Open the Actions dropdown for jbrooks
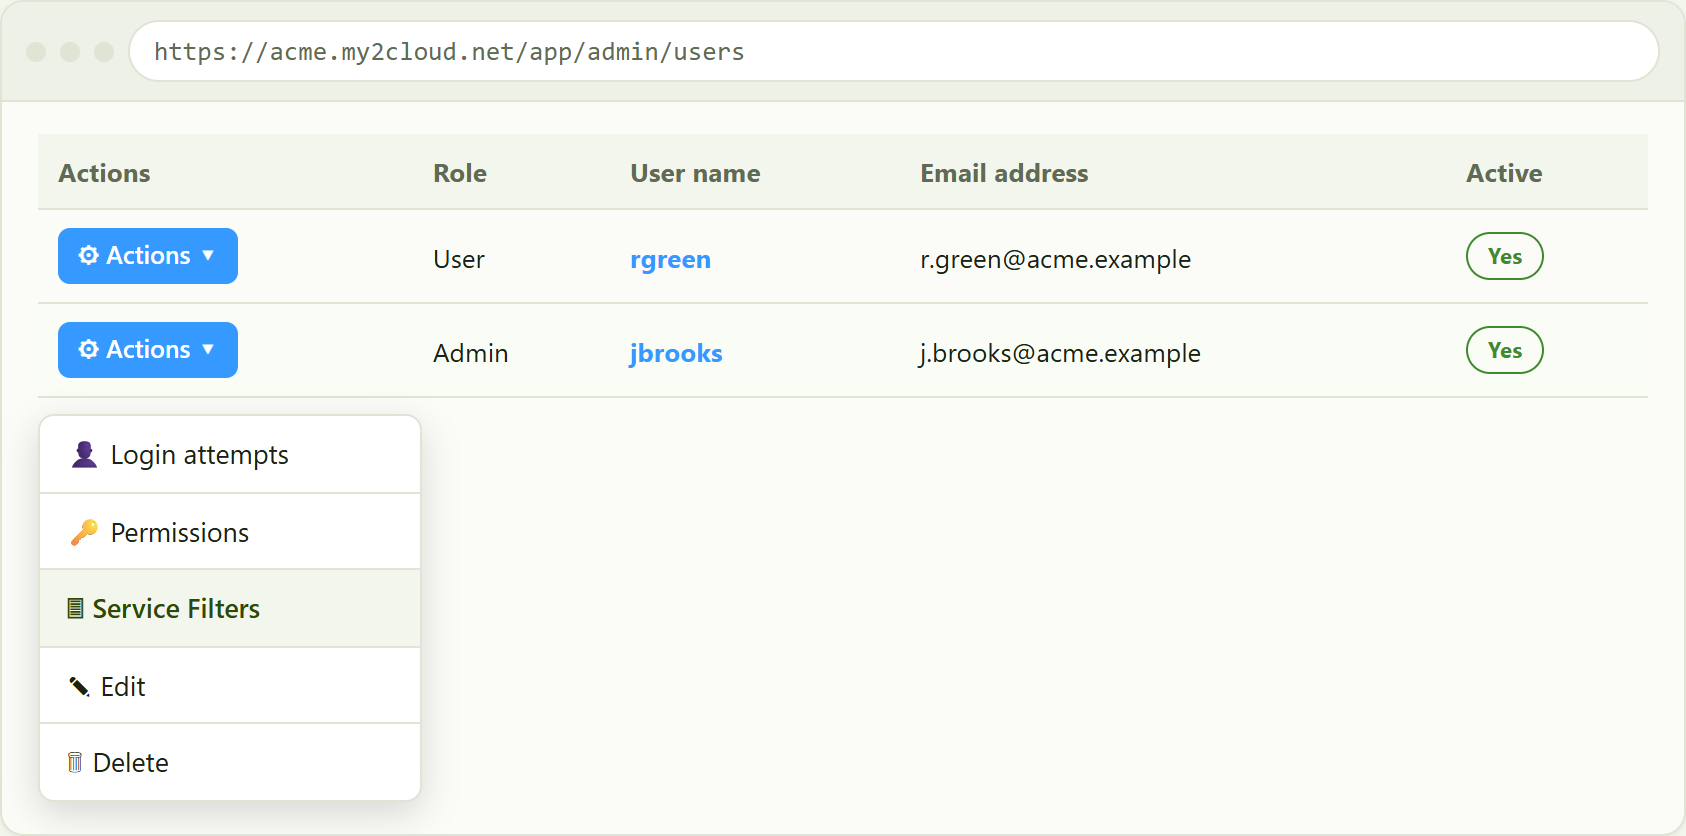1686x836 pixels. coord(148,350)
